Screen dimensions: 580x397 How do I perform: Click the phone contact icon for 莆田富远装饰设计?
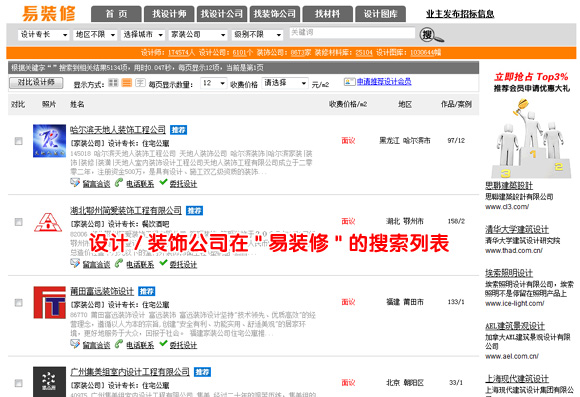pyautogui.click(x=119, y=344)
